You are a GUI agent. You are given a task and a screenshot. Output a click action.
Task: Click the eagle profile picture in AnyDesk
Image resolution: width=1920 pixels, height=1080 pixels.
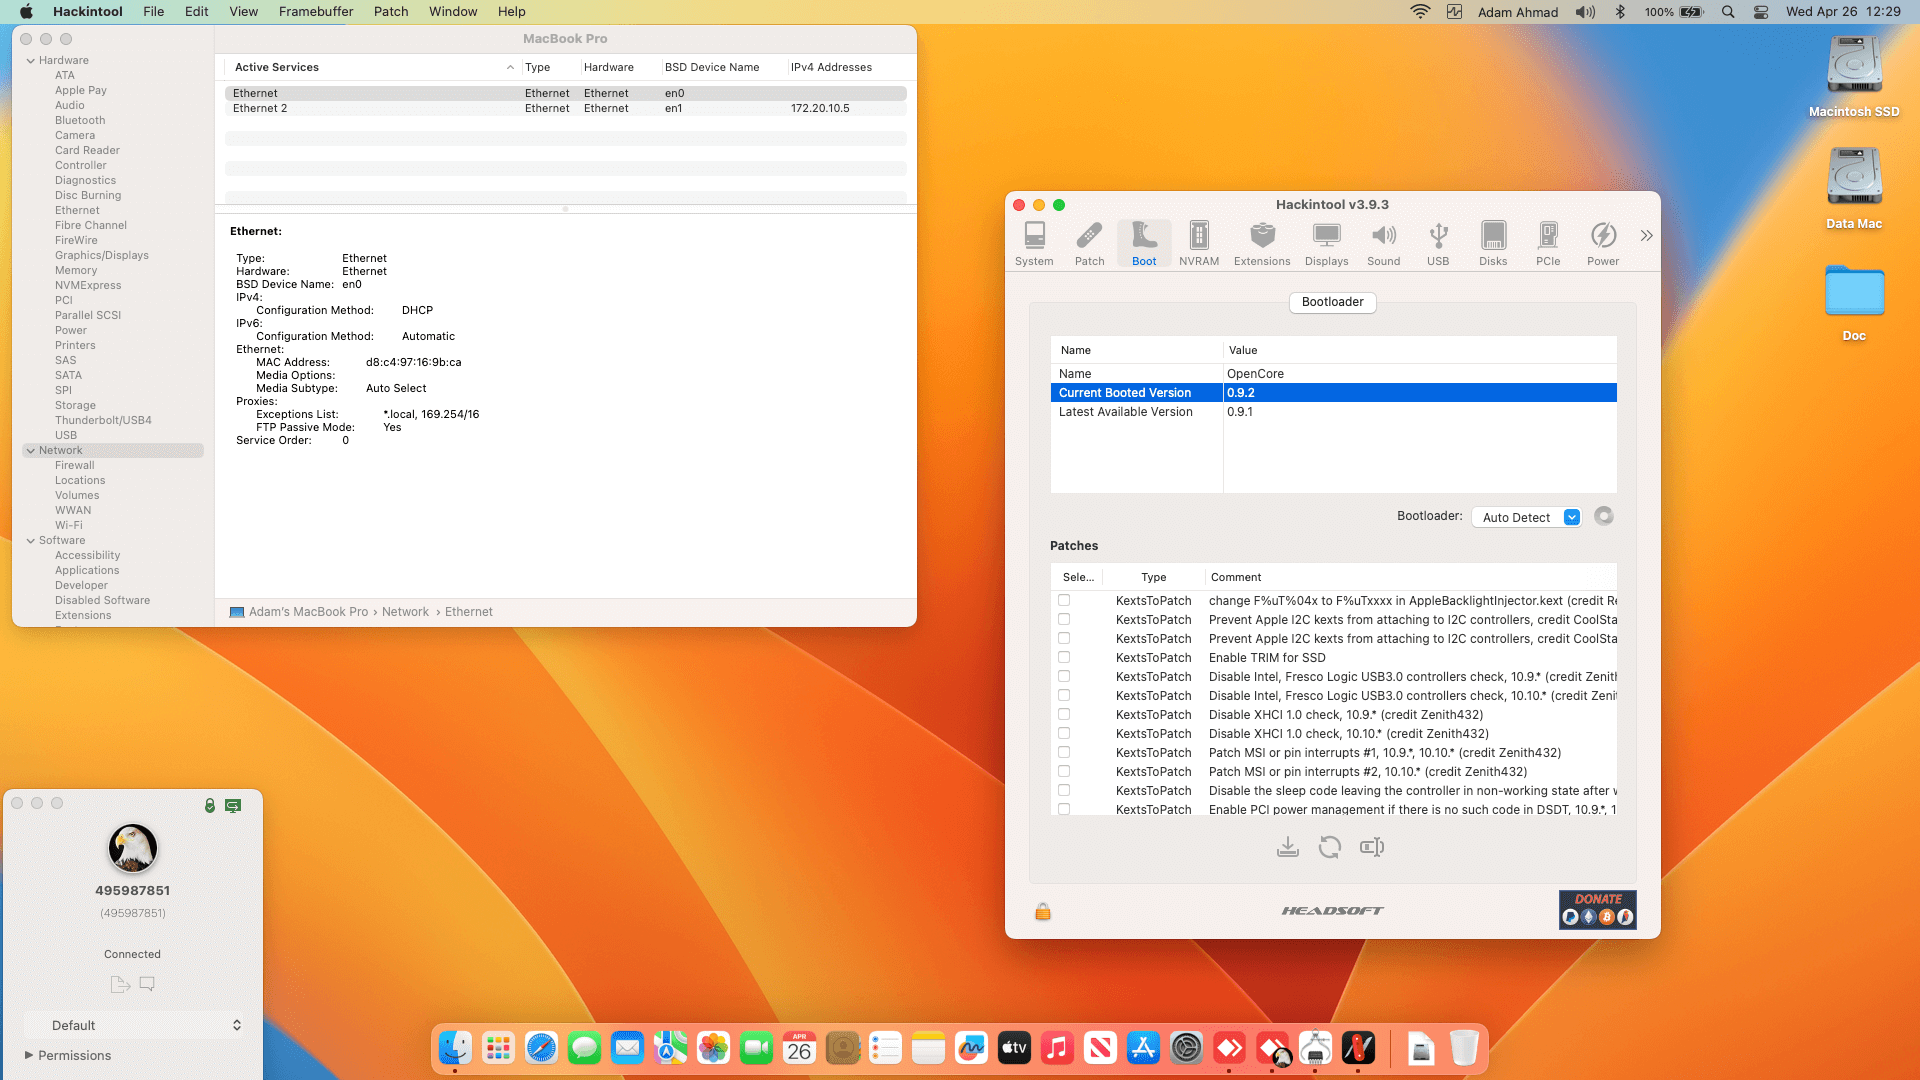[x=133, y=849]
